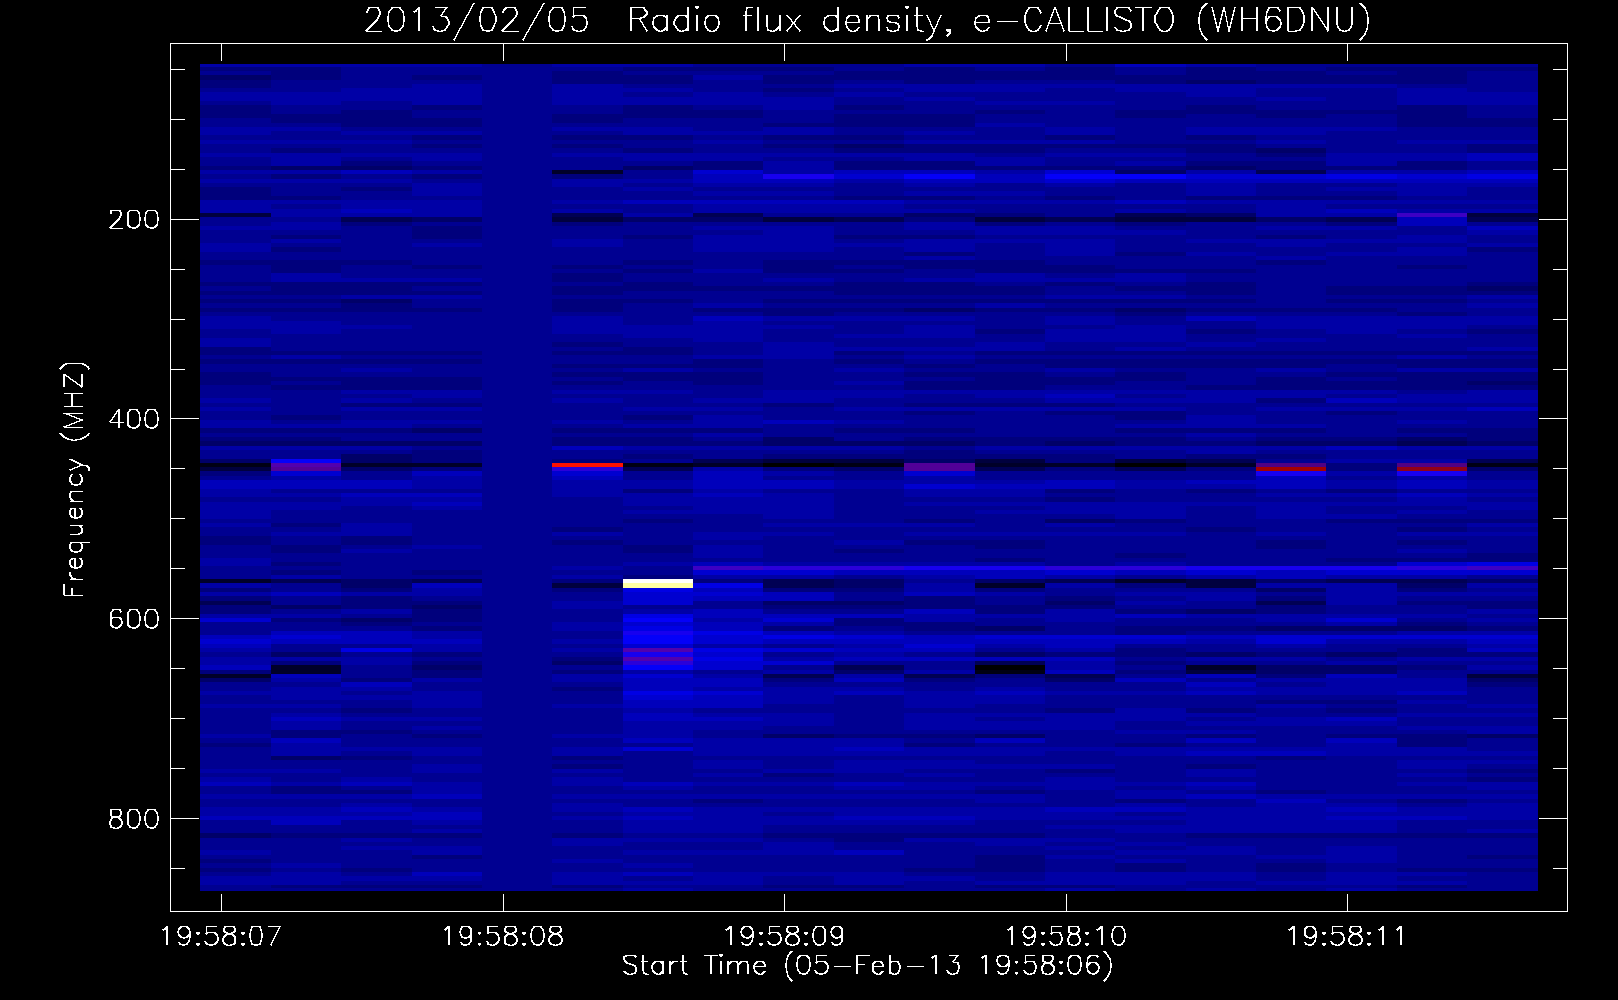This screenshot has height=1000, width=1618.
Task: Click the 19:58:09 time tick label
Action: coord(784,937)
